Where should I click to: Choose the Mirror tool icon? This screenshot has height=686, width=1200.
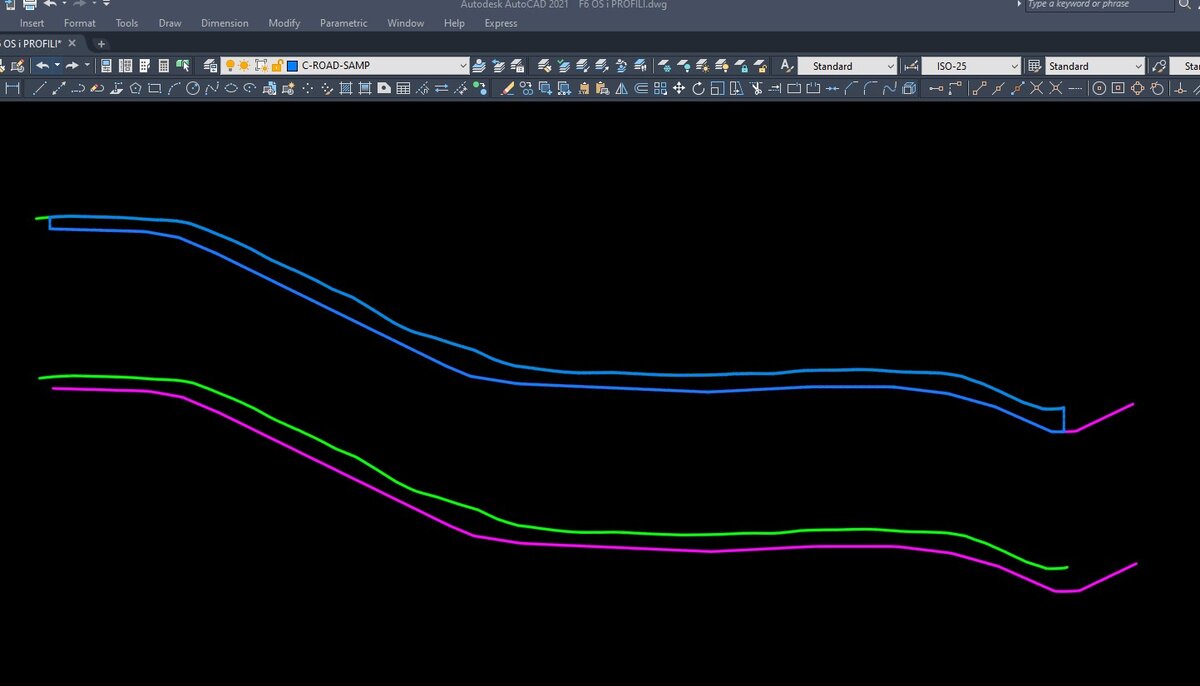coord(621,89)
